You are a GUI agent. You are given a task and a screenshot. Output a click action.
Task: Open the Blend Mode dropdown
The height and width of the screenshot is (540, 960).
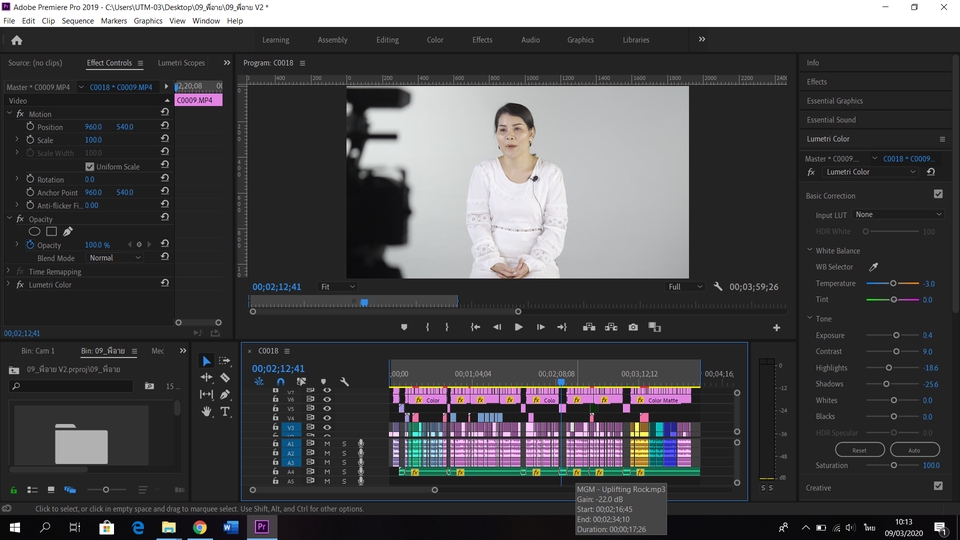(114, 258)
